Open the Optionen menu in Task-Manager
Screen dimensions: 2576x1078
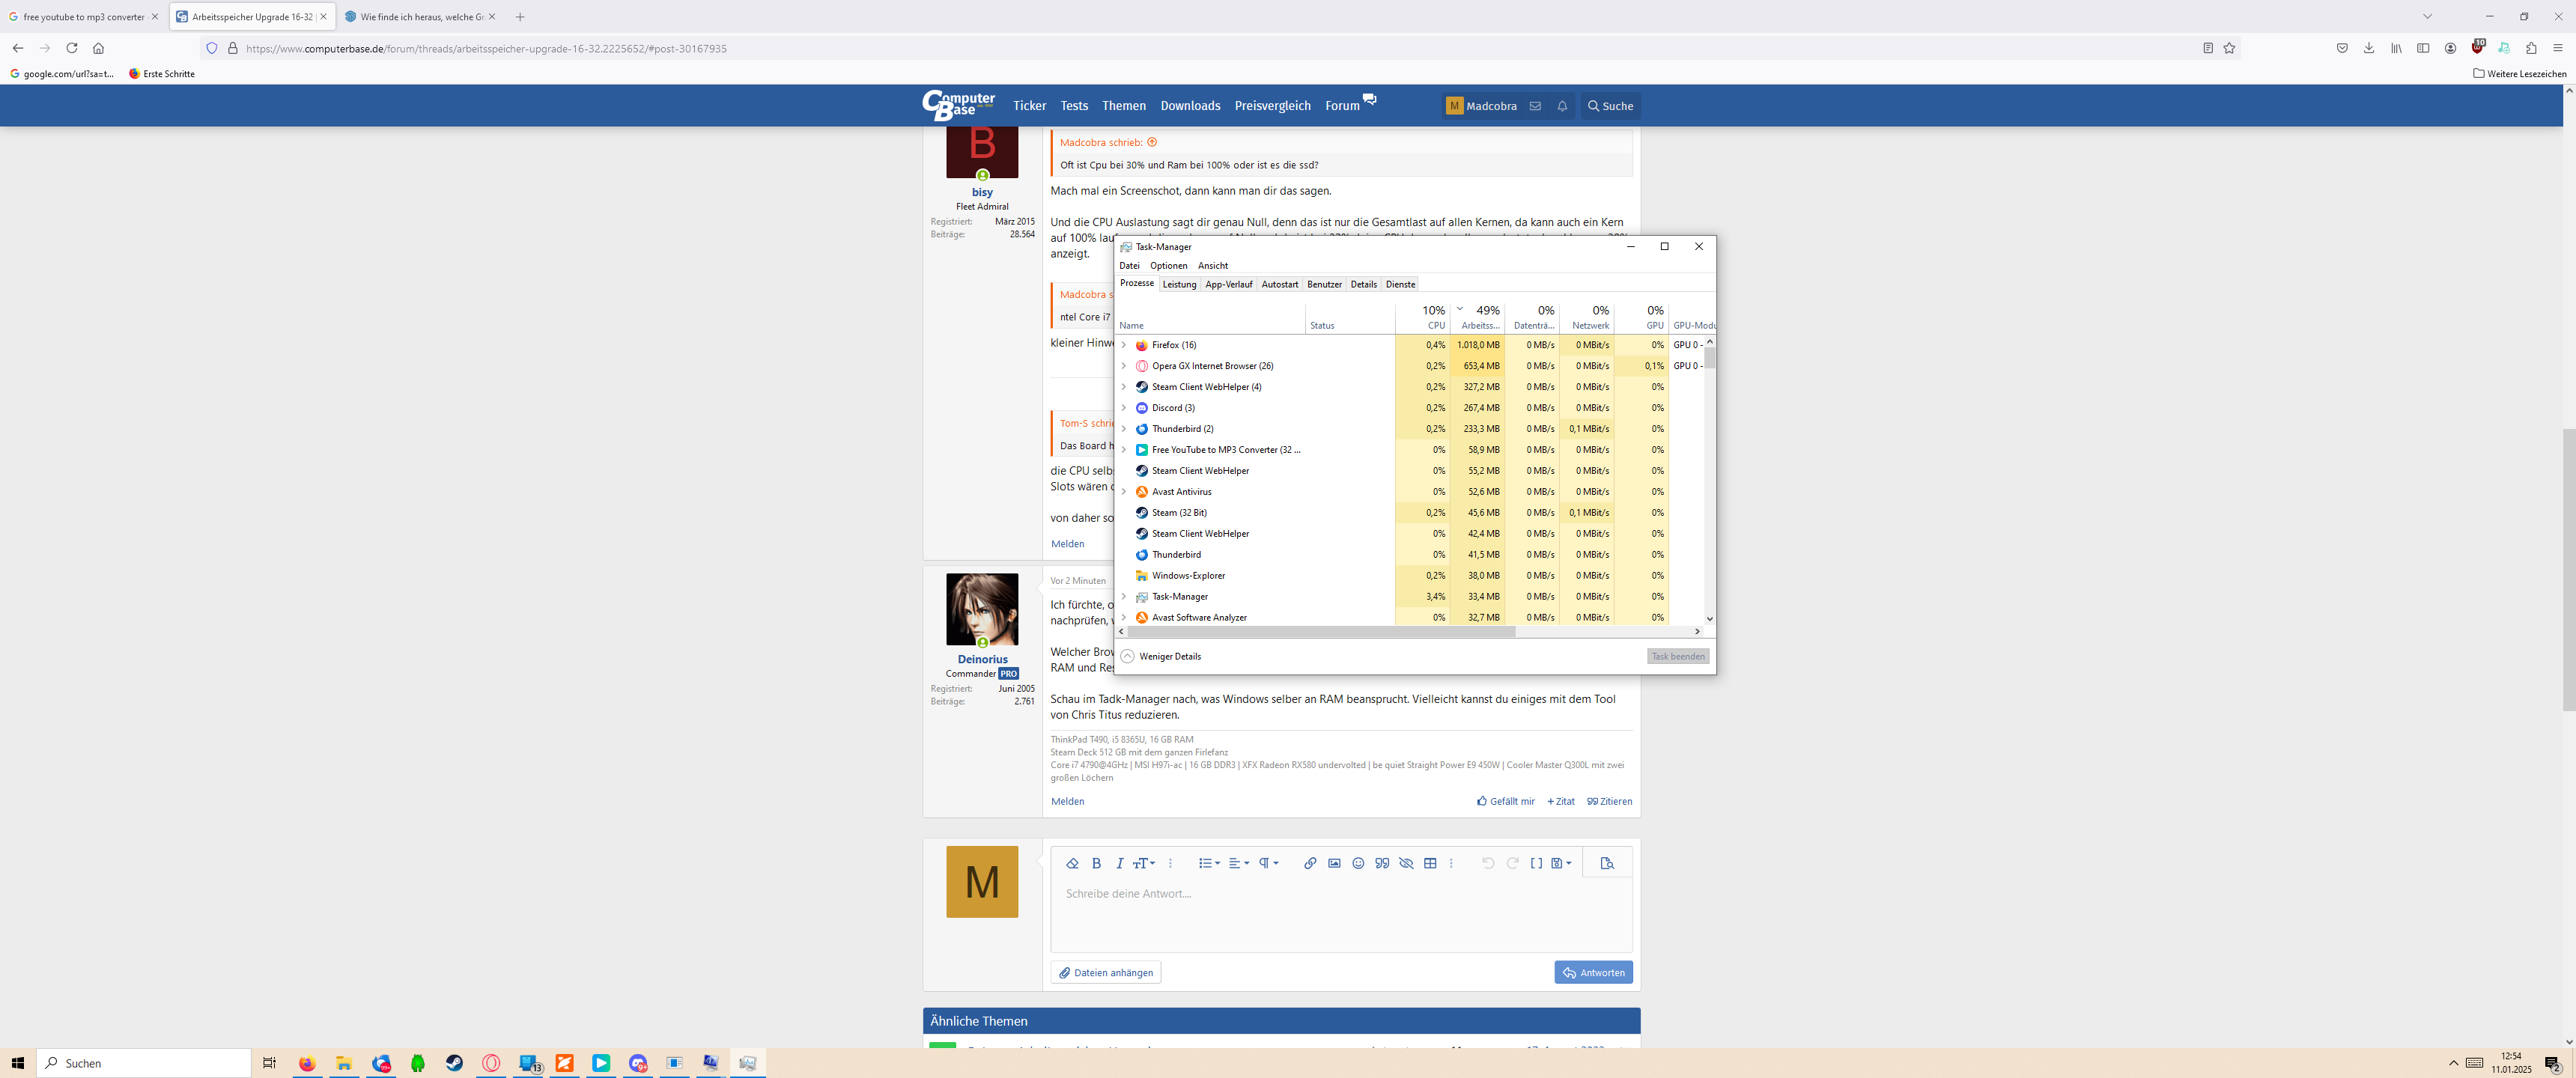click(x=1168, y=266)
